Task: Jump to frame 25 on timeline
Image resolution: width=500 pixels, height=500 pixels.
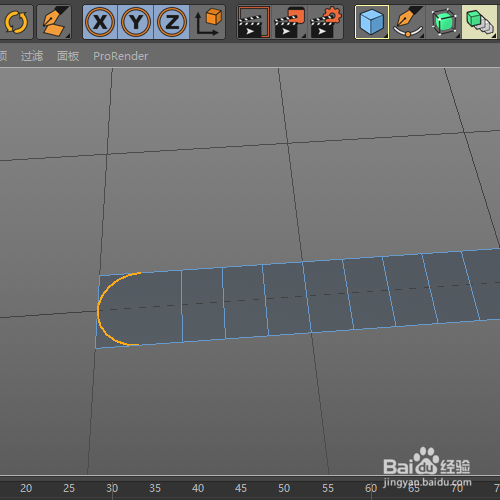Action: tap(69, 488)
